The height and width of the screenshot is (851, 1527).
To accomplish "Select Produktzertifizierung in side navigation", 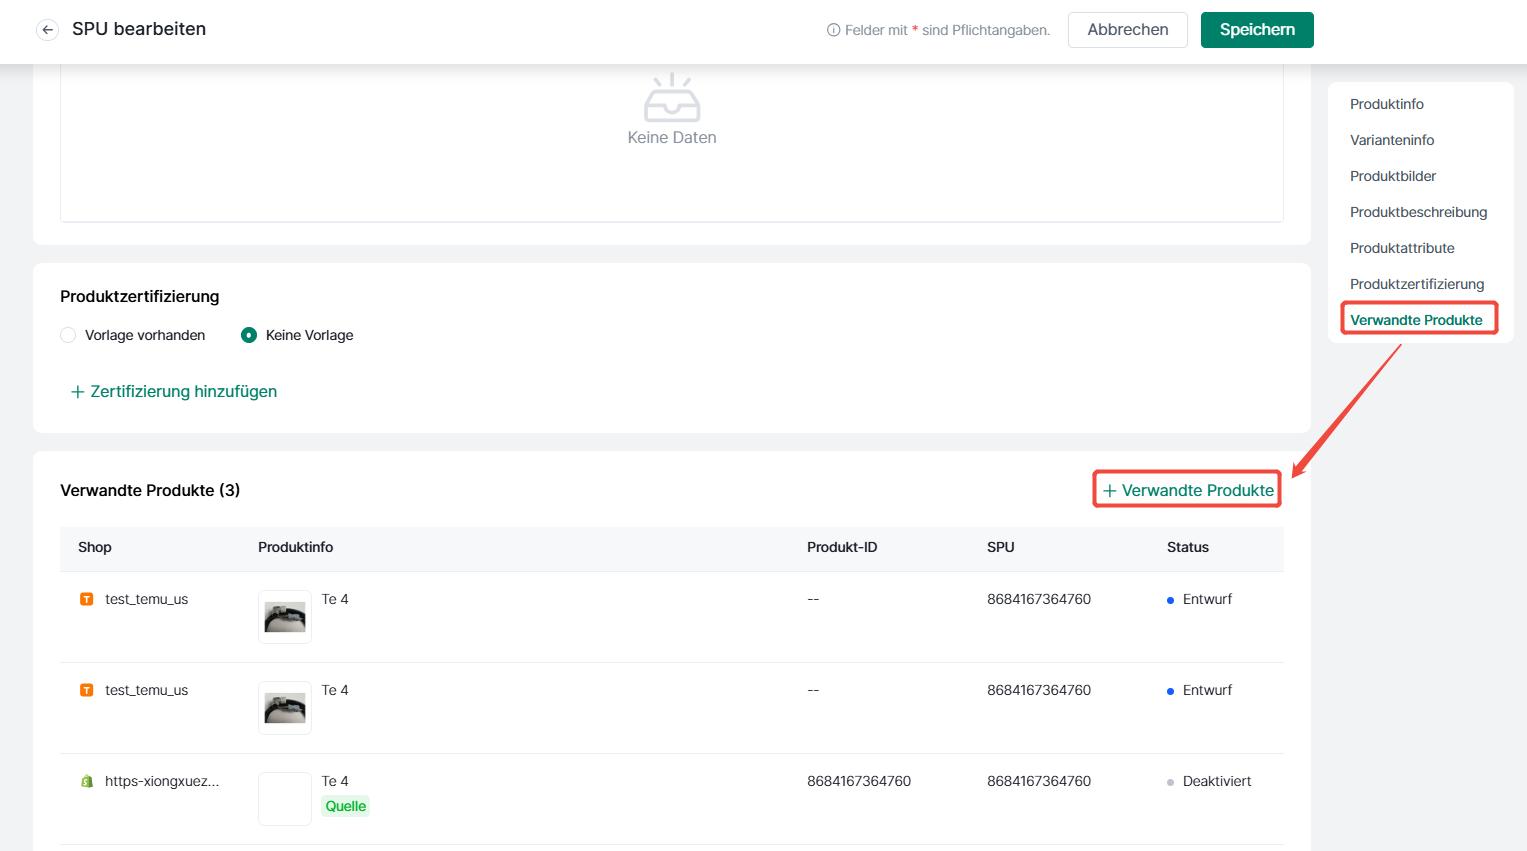I will click(1417, 284).
